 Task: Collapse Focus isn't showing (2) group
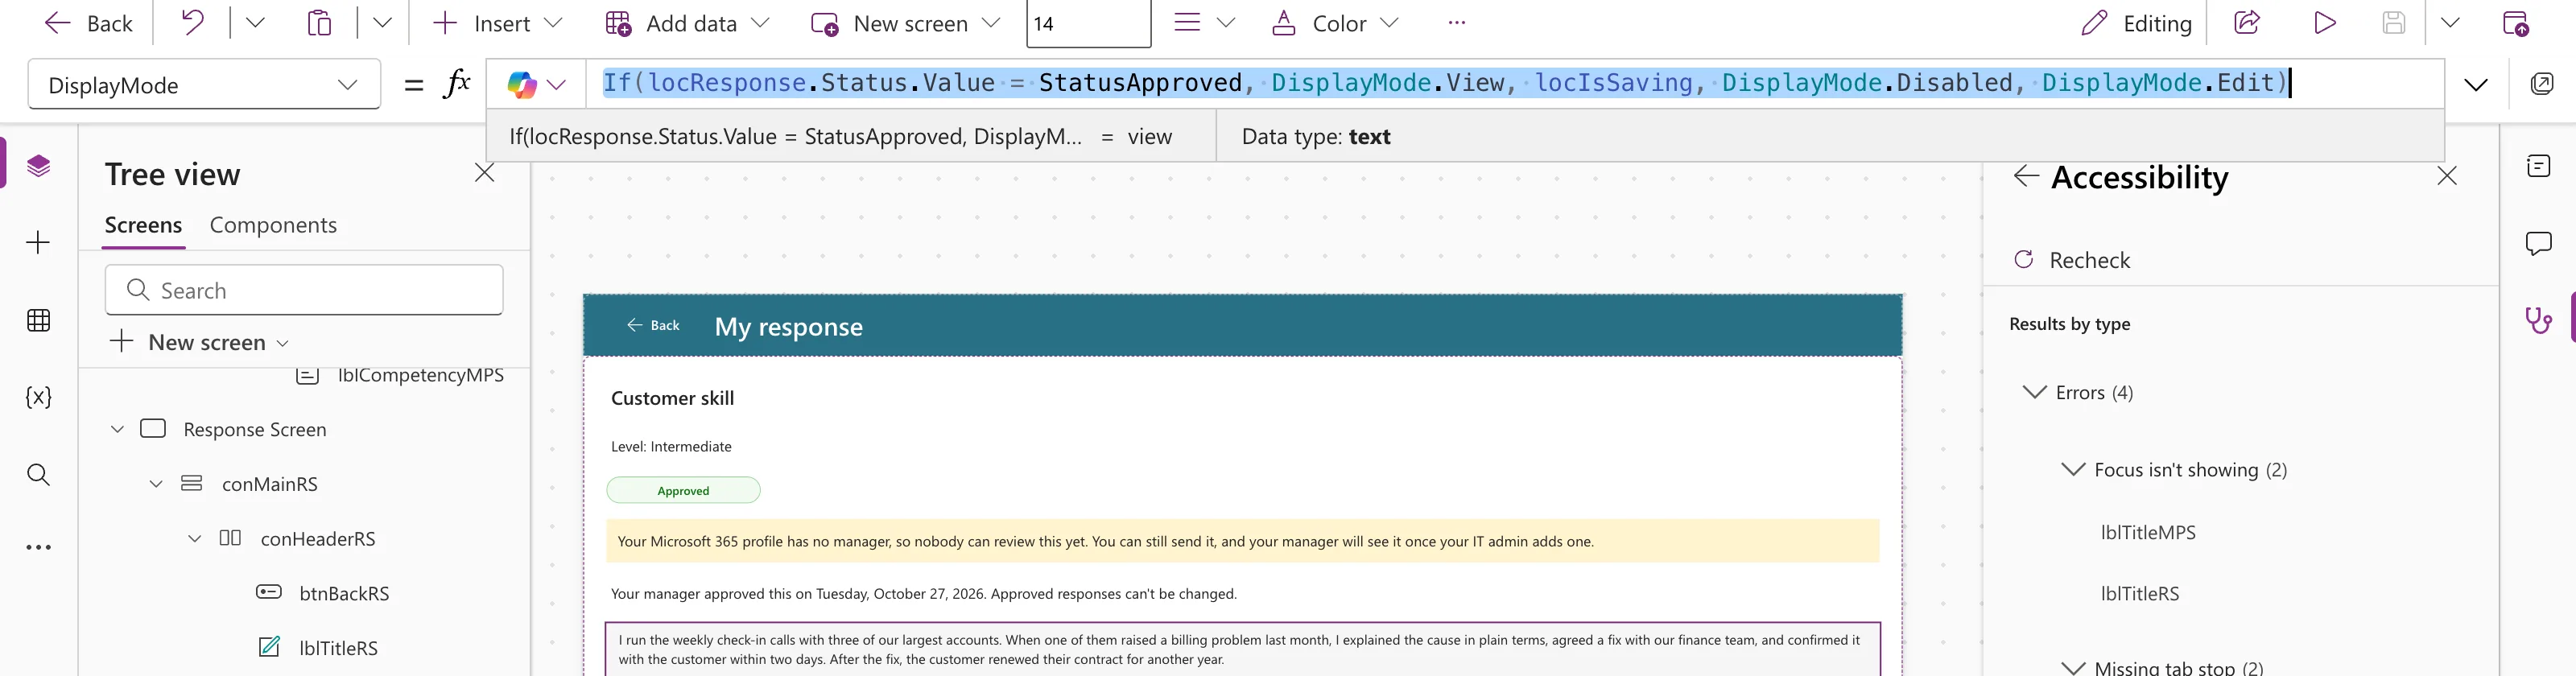coord(2073,469)
